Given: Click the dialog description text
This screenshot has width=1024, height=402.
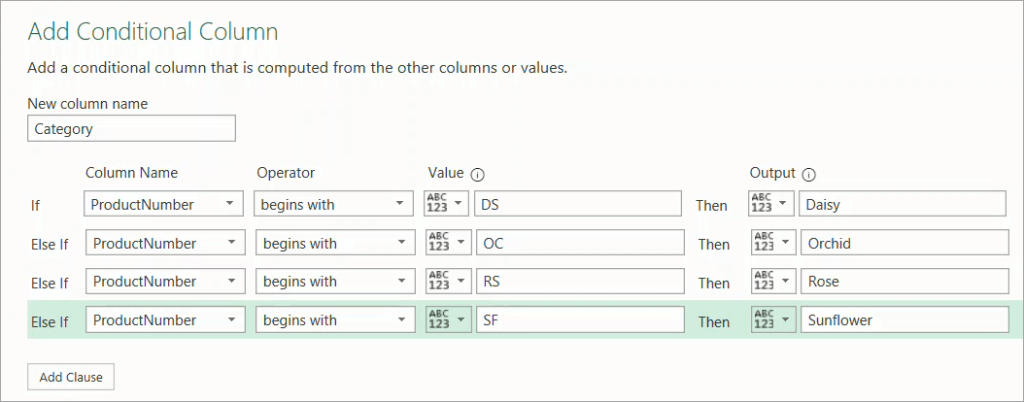Looking at the screenshot, I should (x=297, y=68).
